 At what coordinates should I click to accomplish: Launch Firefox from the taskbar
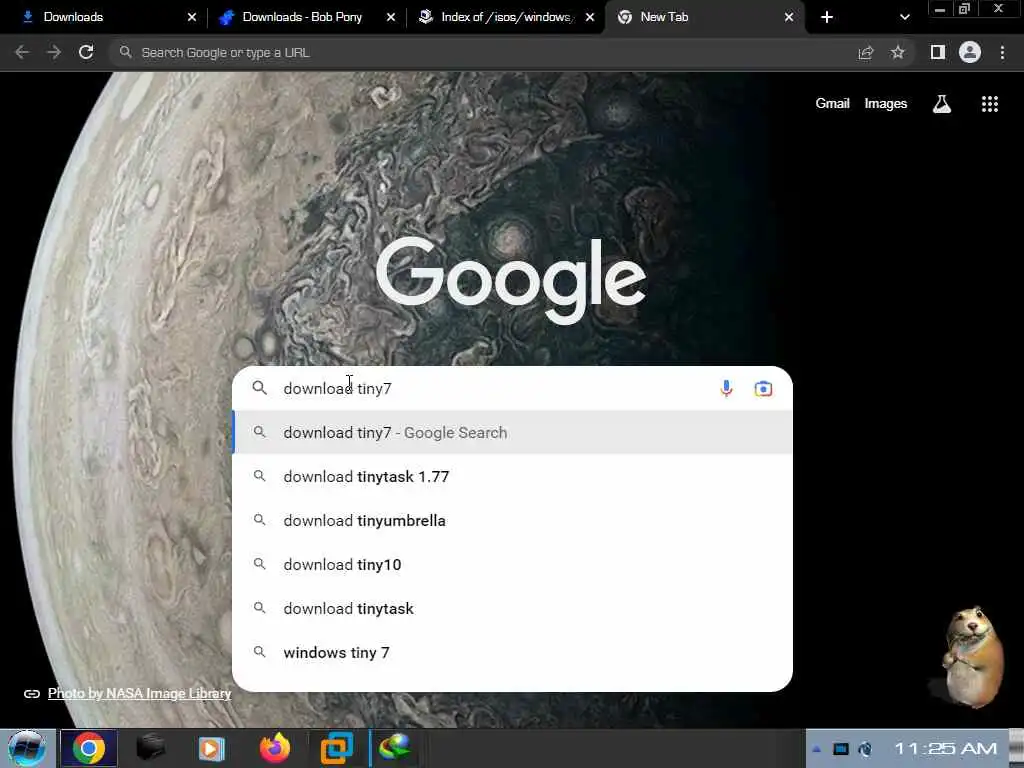pyautogui.click(x=275, y=748)
